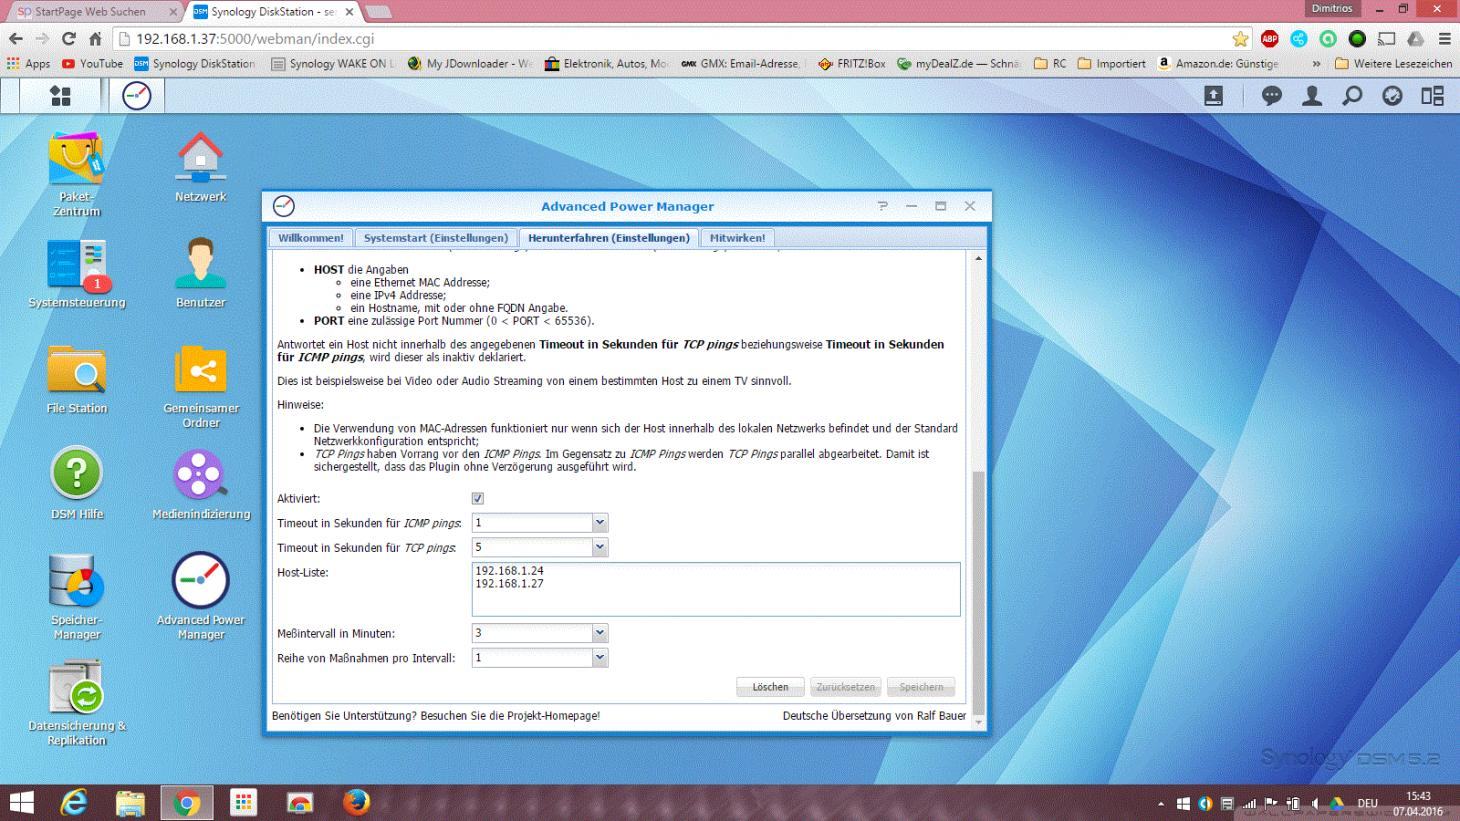This screenshot has height=821, width=1460.
Task: Open the Amazon.de bookmark
Action: (1218, 63)
